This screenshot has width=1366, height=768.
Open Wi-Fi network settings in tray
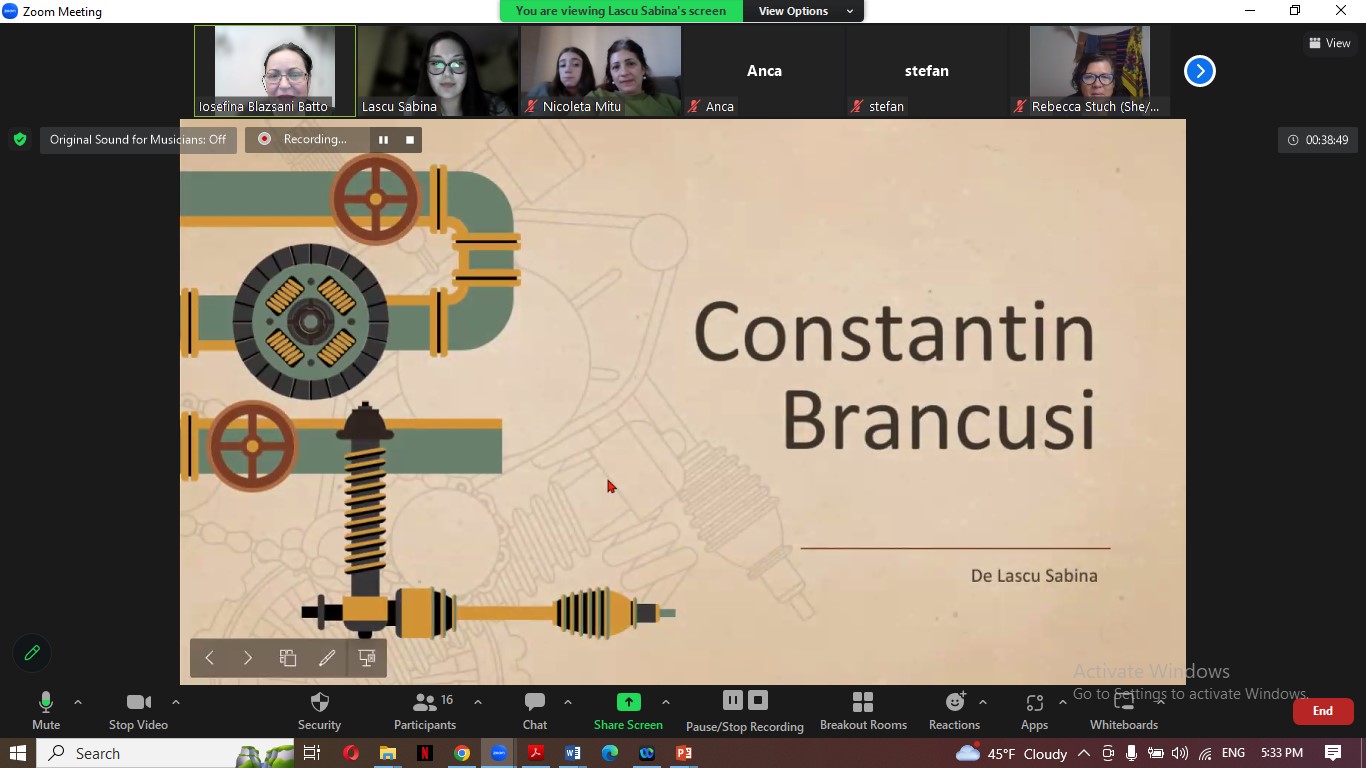coord(1204,753)
